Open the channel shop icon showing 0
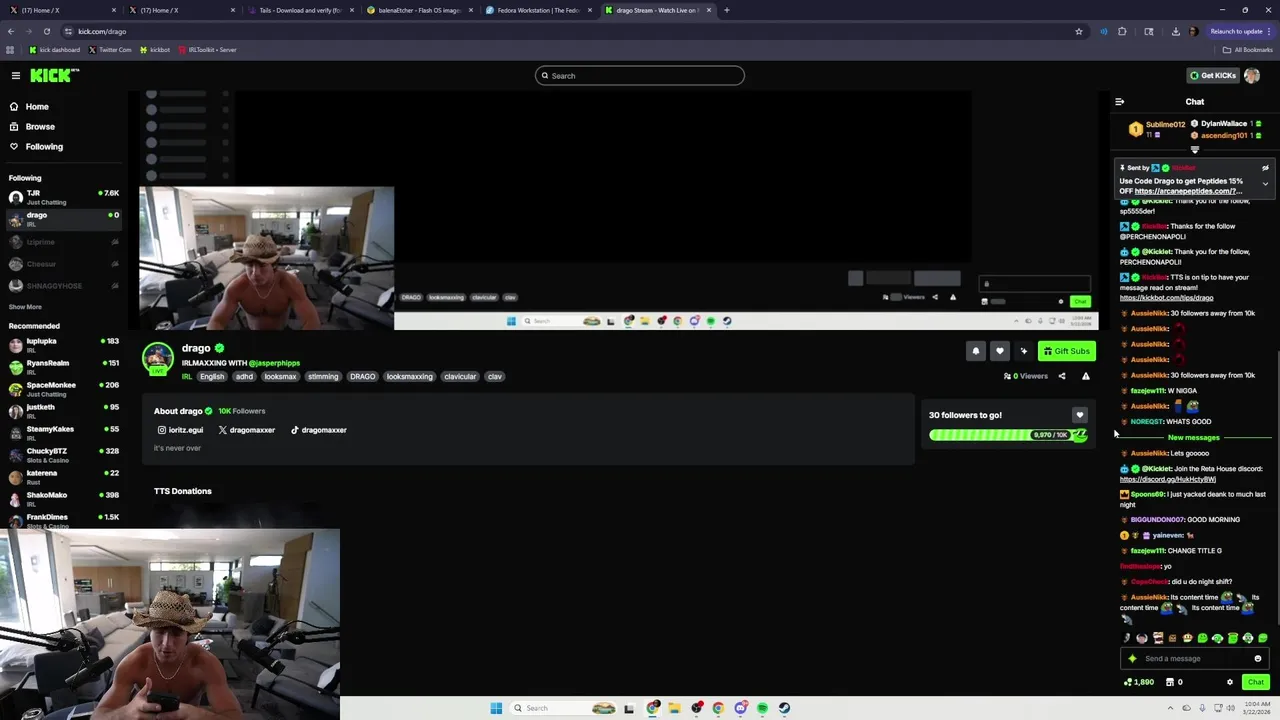This screenshot has height=720, width=1280. [1173, 682]
